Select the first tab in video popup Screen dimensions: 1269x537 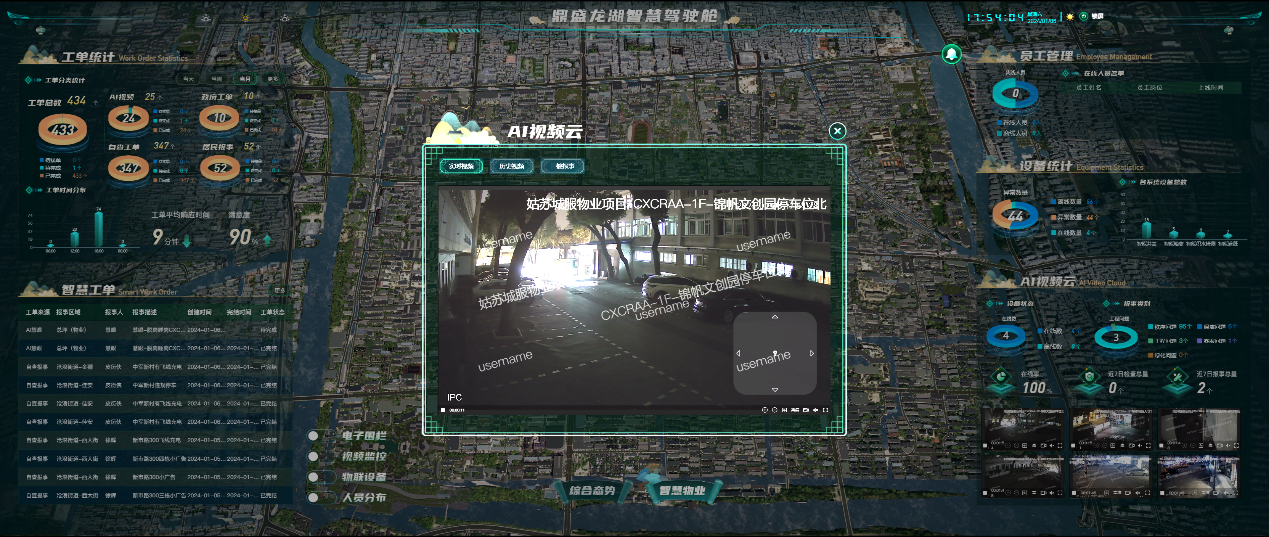(x=460, y=166)
